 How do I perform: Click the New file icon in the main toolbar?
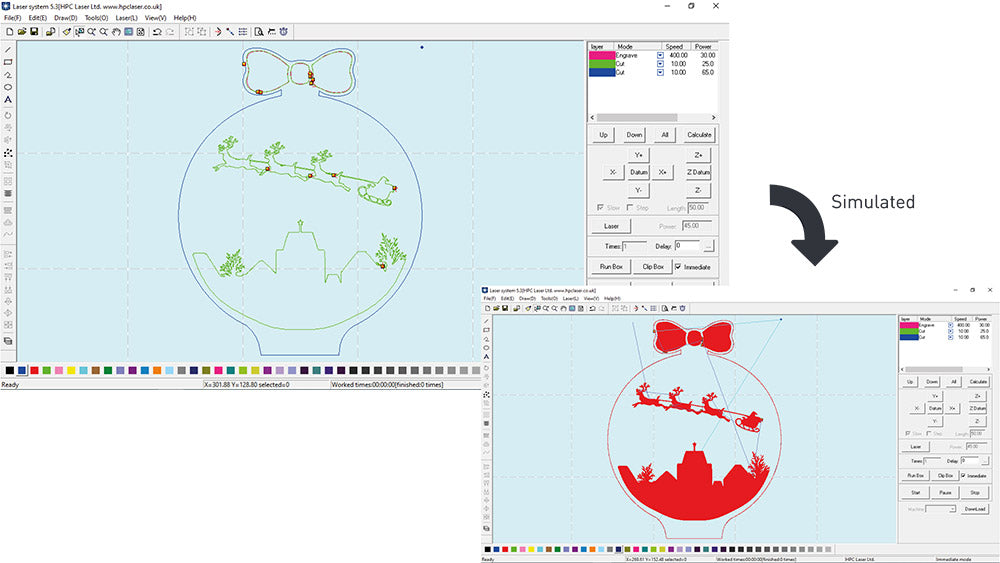point(8,32)
